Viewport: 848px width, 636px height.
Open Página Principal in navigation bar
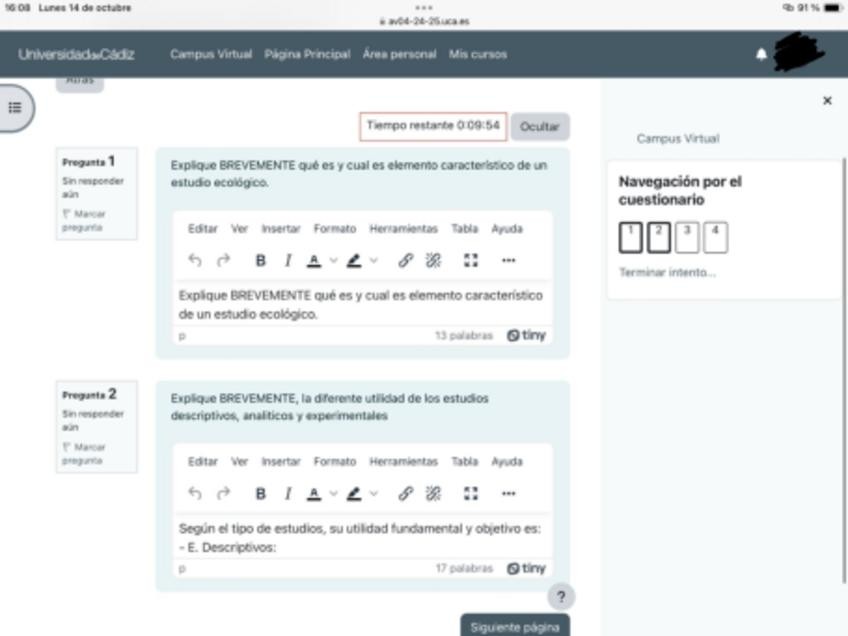307,54
